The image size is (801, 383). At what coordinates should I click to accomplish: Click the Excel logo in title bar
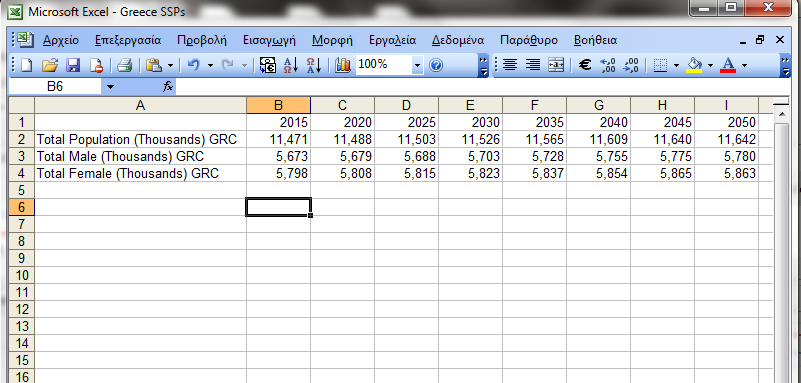(x=15, y=11)
